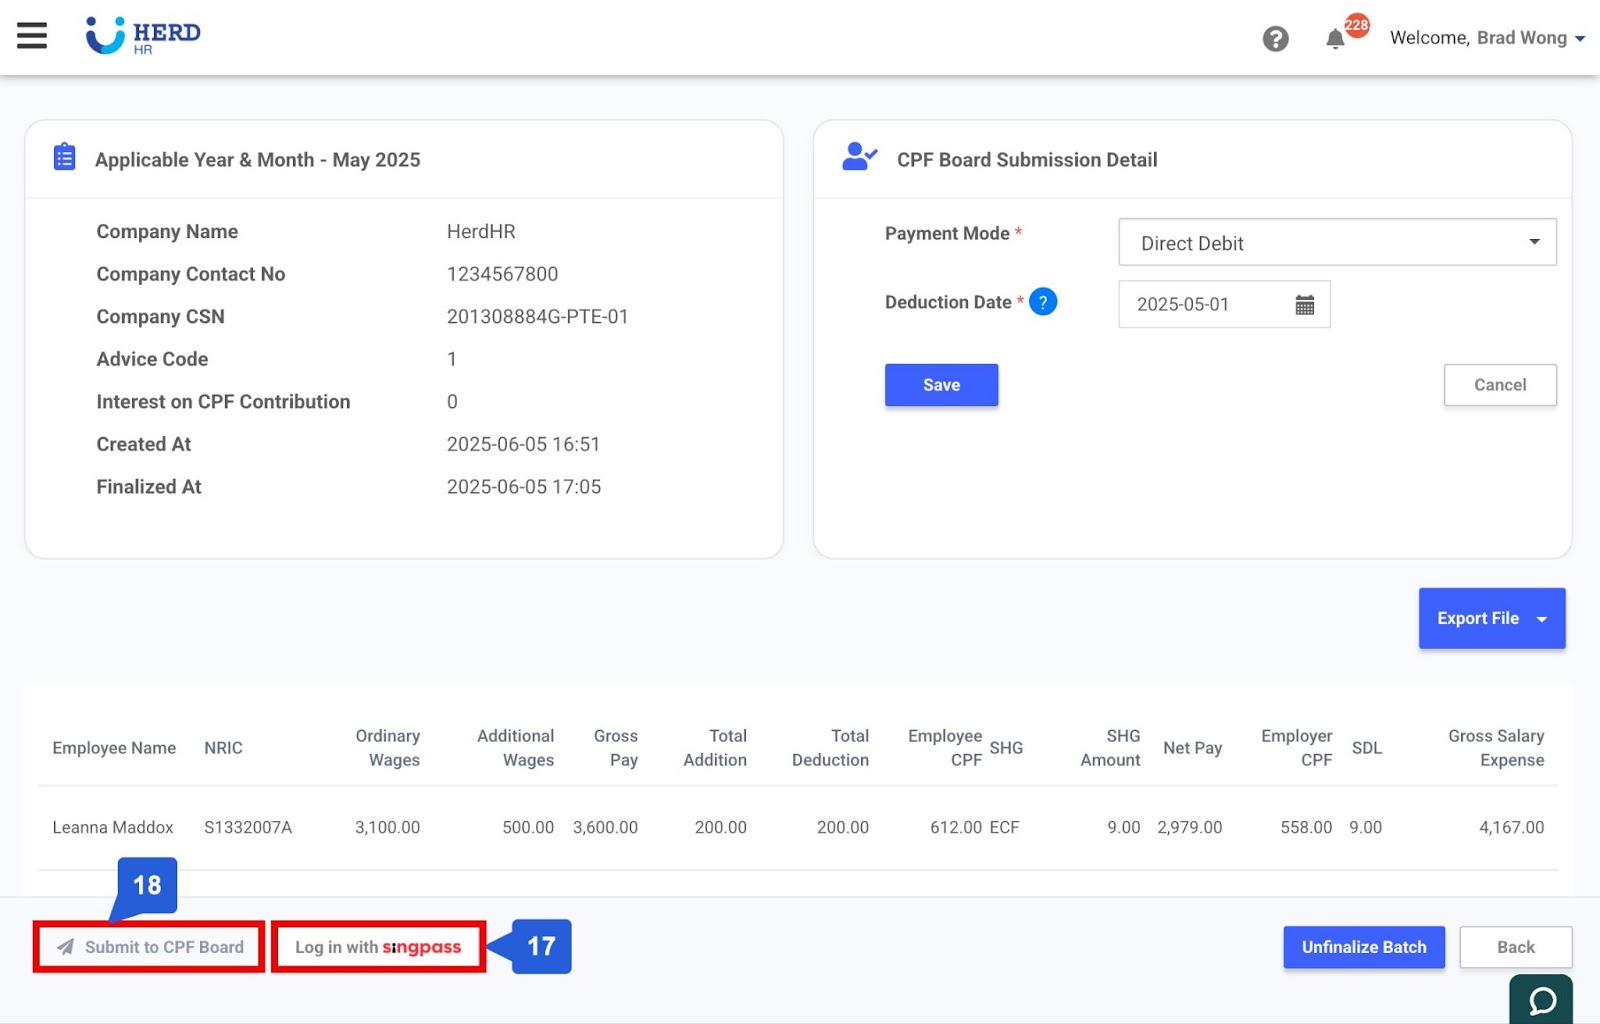Save the CPF Board submission details
This screenshot has height=1024, width=1600.
coord(940,384)
